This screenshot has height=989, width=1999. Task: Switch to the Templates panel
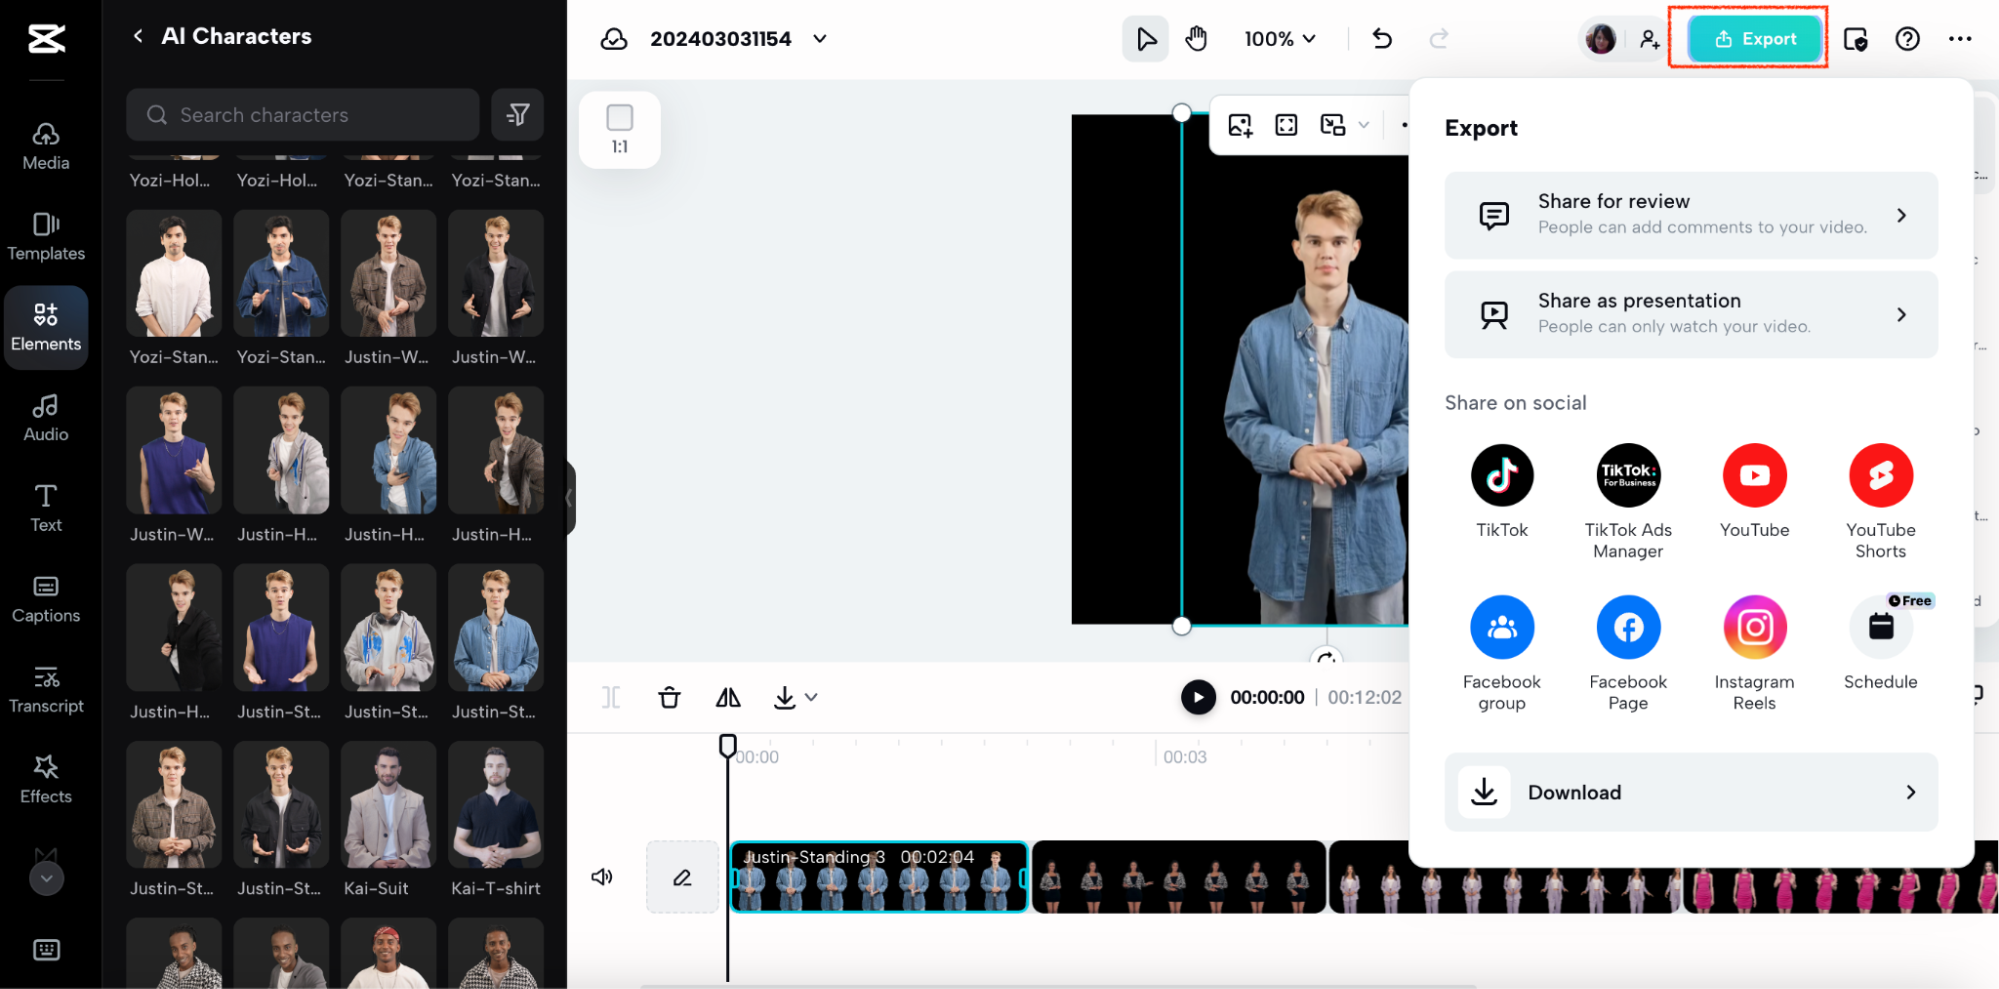coord(46,237)
